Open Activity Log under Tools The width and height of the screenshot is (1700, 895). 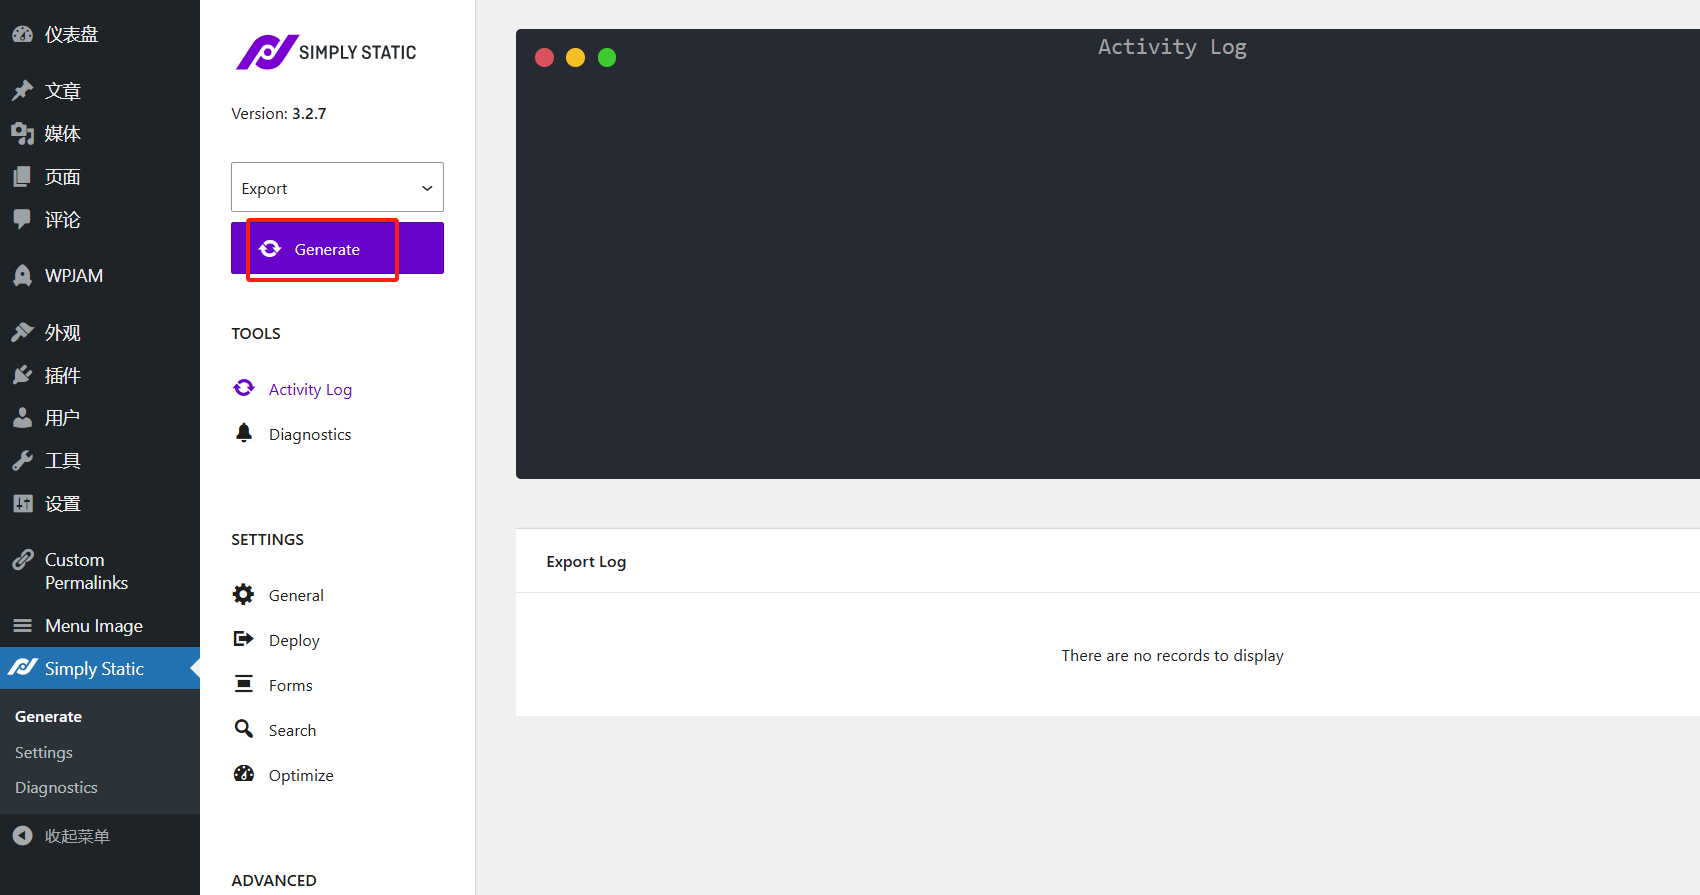pos(310,389)
